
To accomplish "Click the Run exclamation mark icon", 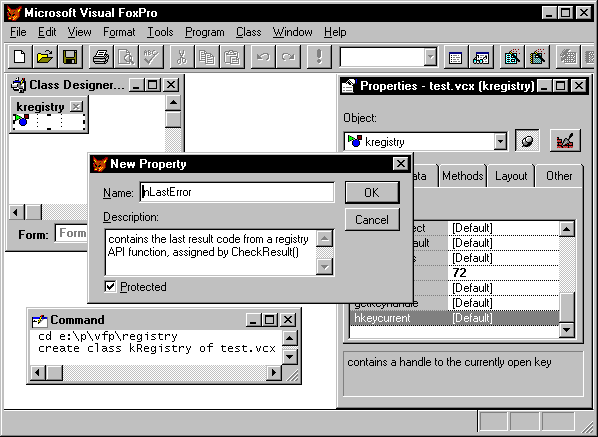I will pyautogui.click(x=319, y=57).
